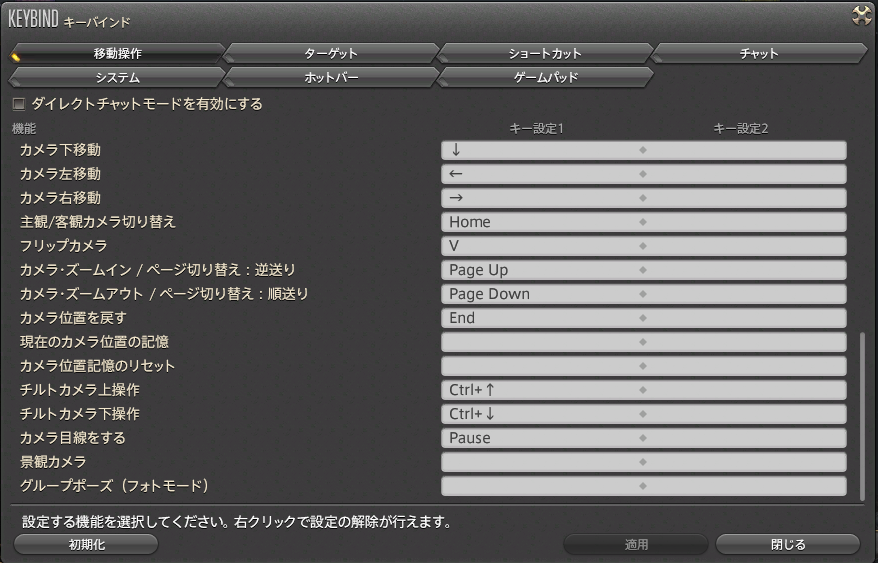Viewport: 878px width, 563px height.
Task: Select key setting 2 for カメラ･ズームイン
Action: pos(745,270)
